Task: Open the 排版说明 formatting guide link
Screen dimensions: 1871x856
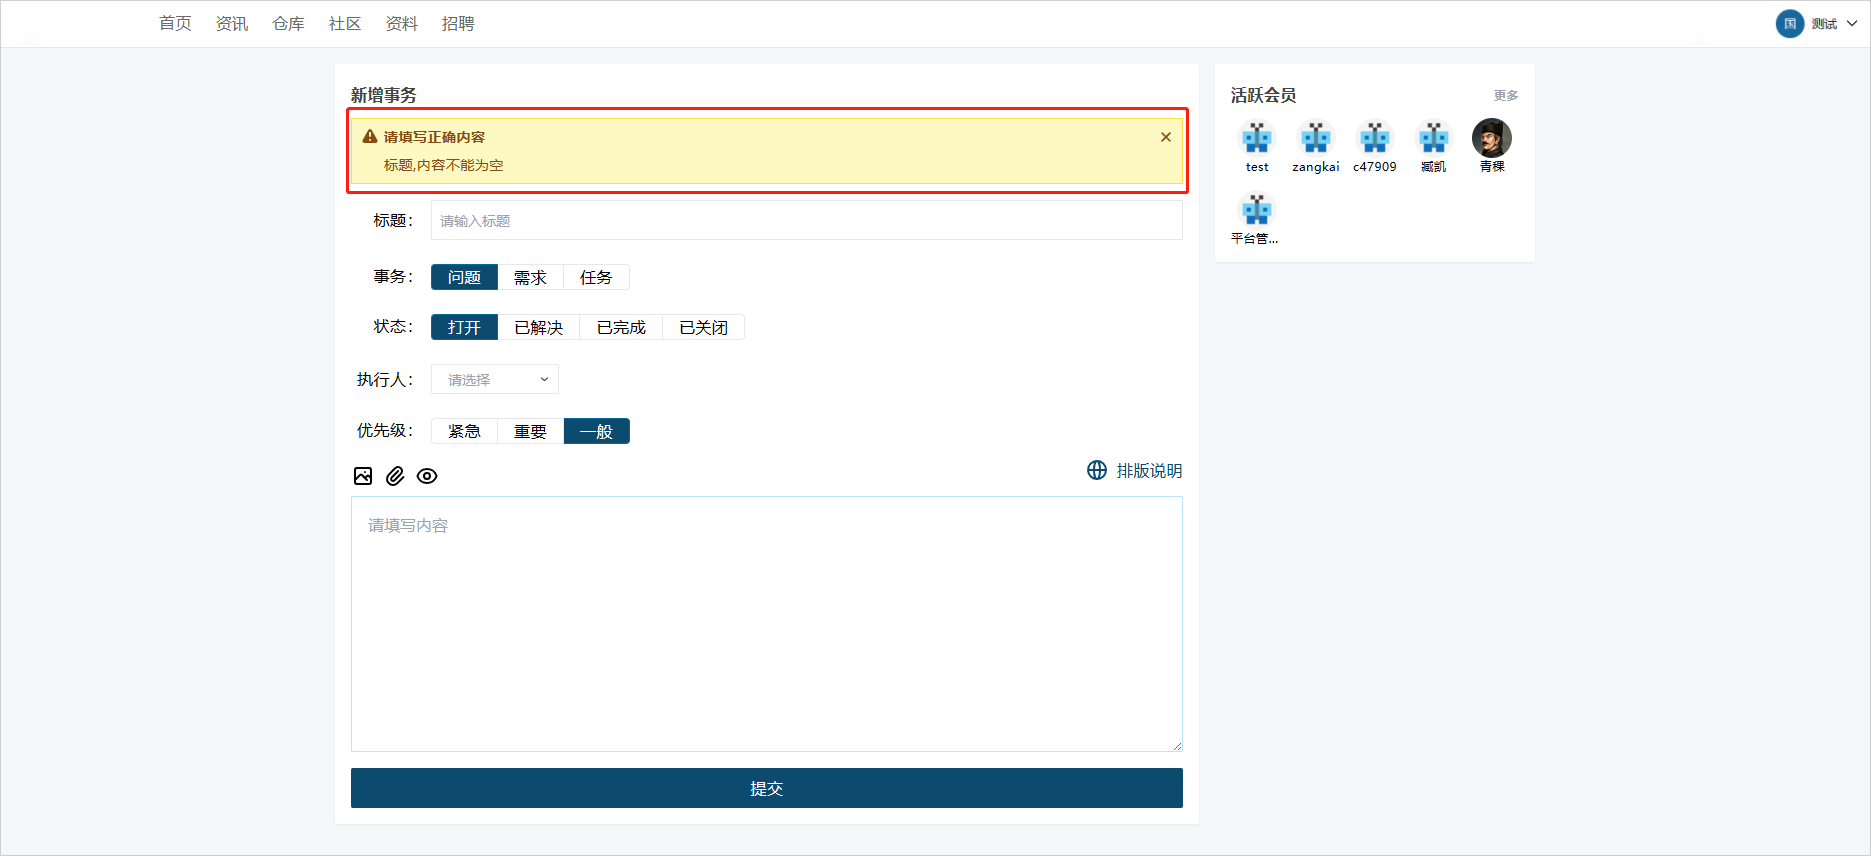Action: click(x=1135, y=471)
